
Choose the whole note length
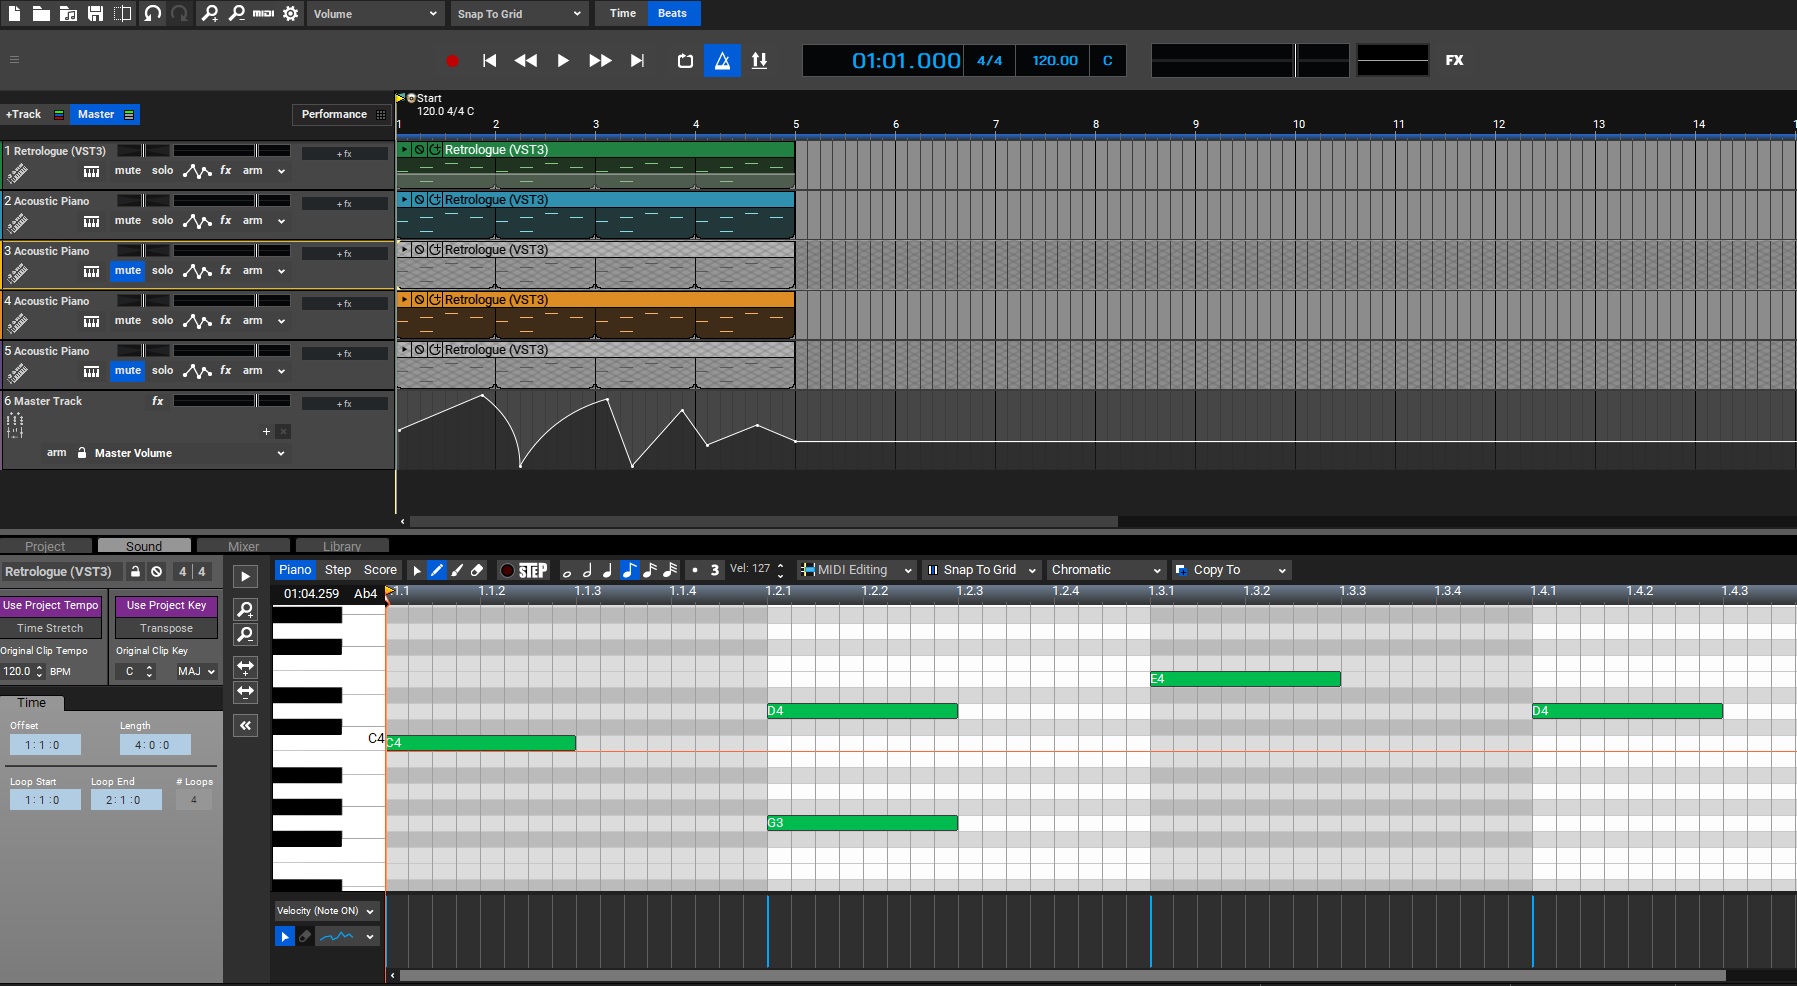pyautogui.click(x=567, y=572)
